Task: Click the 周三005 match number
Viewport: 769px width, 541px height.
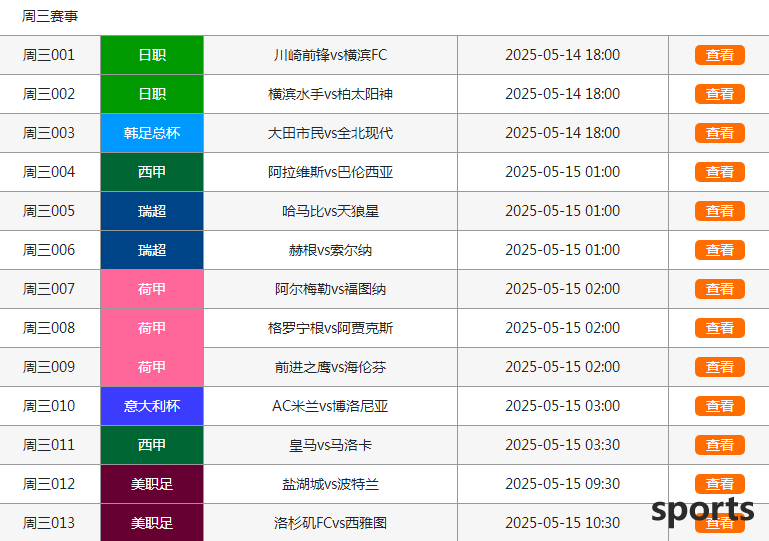Action: 49,211
